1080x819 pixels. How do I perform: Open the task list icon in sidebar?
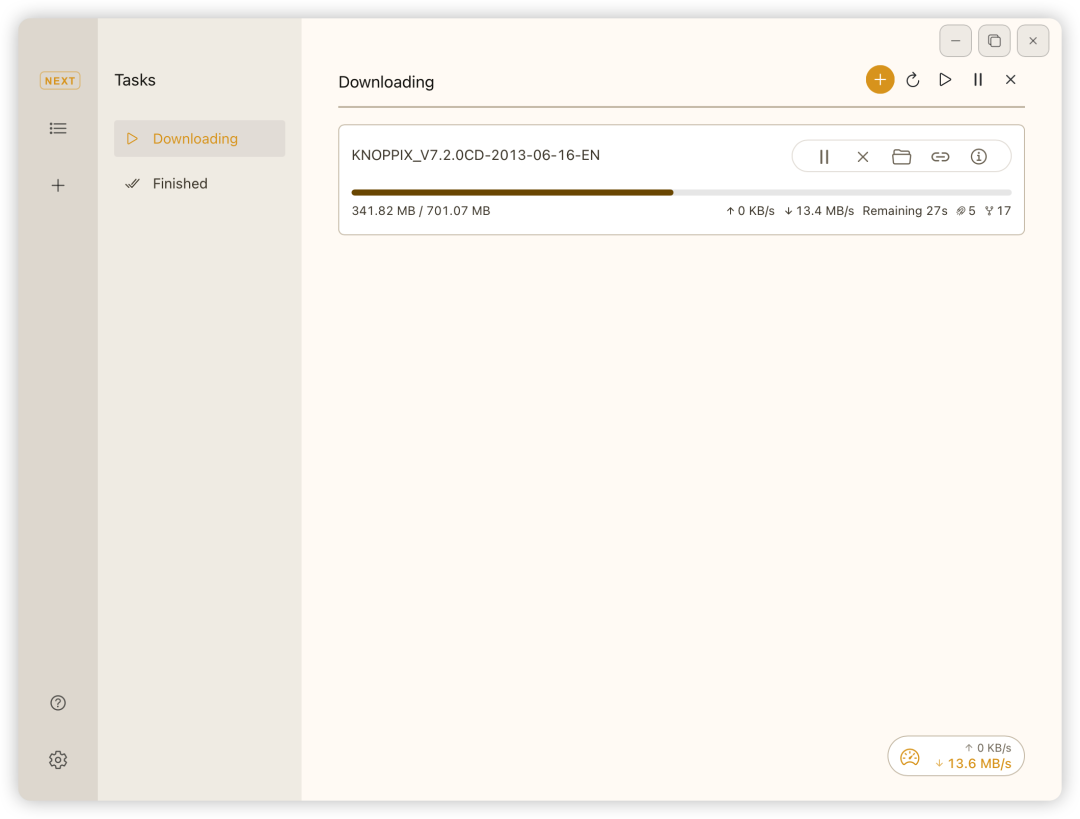point(58,128)
